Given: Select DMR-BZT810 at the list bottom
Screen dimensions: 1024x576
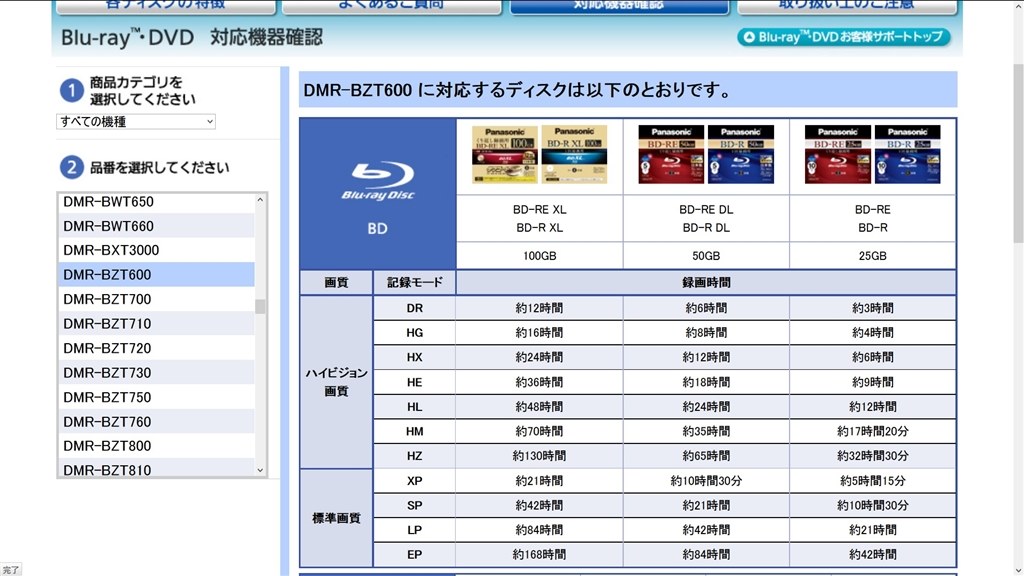Looking at the screenshot, I should pyautogui.click(x=156, y=469).
